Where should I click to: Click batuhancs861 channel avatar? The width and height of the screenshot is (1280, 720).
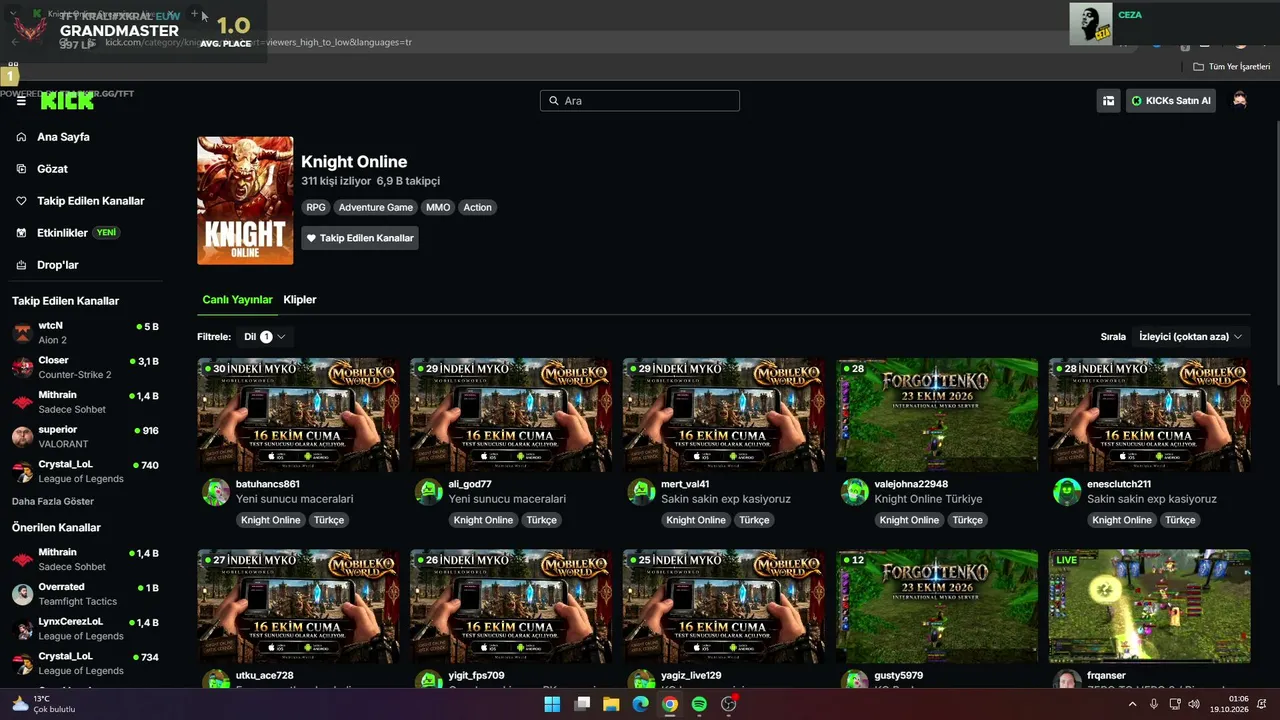pos(216,491)
